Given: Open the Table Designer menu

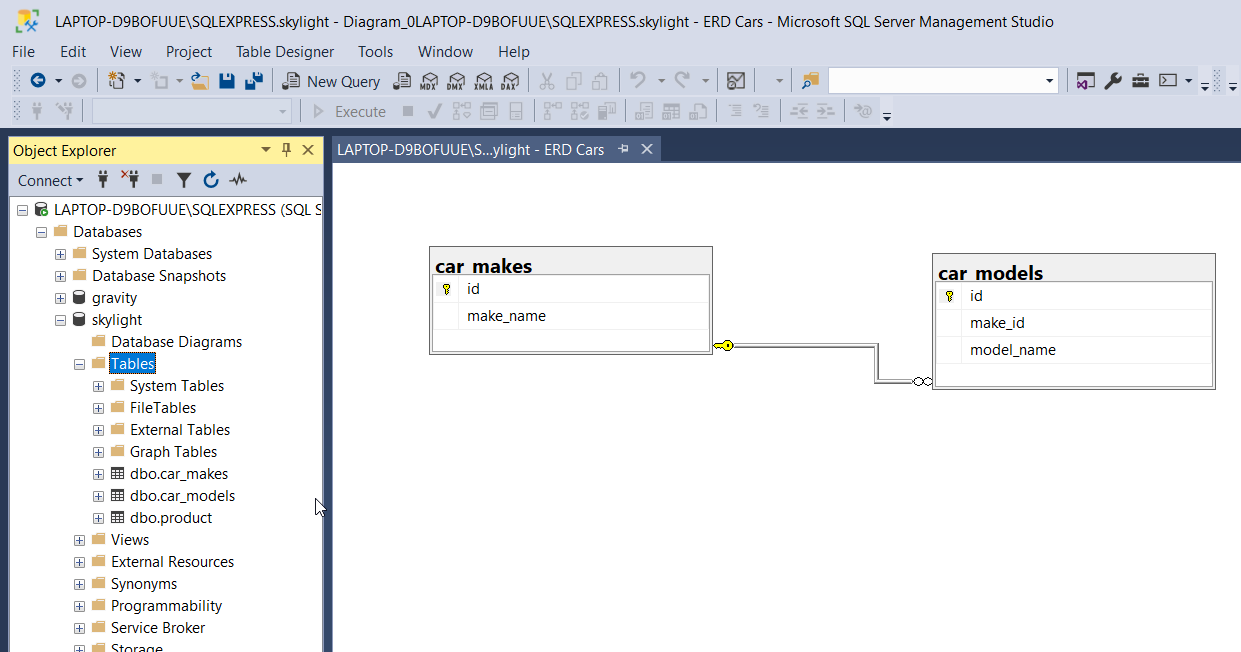Looking at the screenshot, I should (x=284, y=51).
